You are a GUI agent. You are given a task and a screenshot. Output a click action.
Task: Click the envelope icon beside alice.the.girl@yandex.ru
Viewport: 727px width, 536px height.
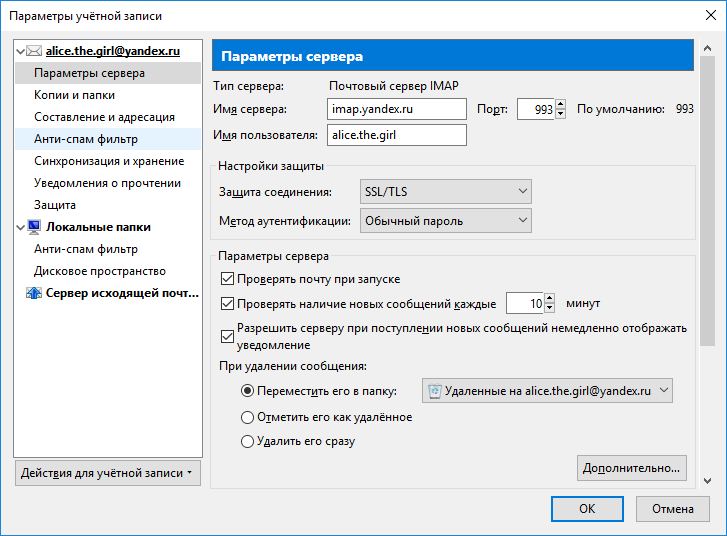pyautogui.click(x=35, y=51)
